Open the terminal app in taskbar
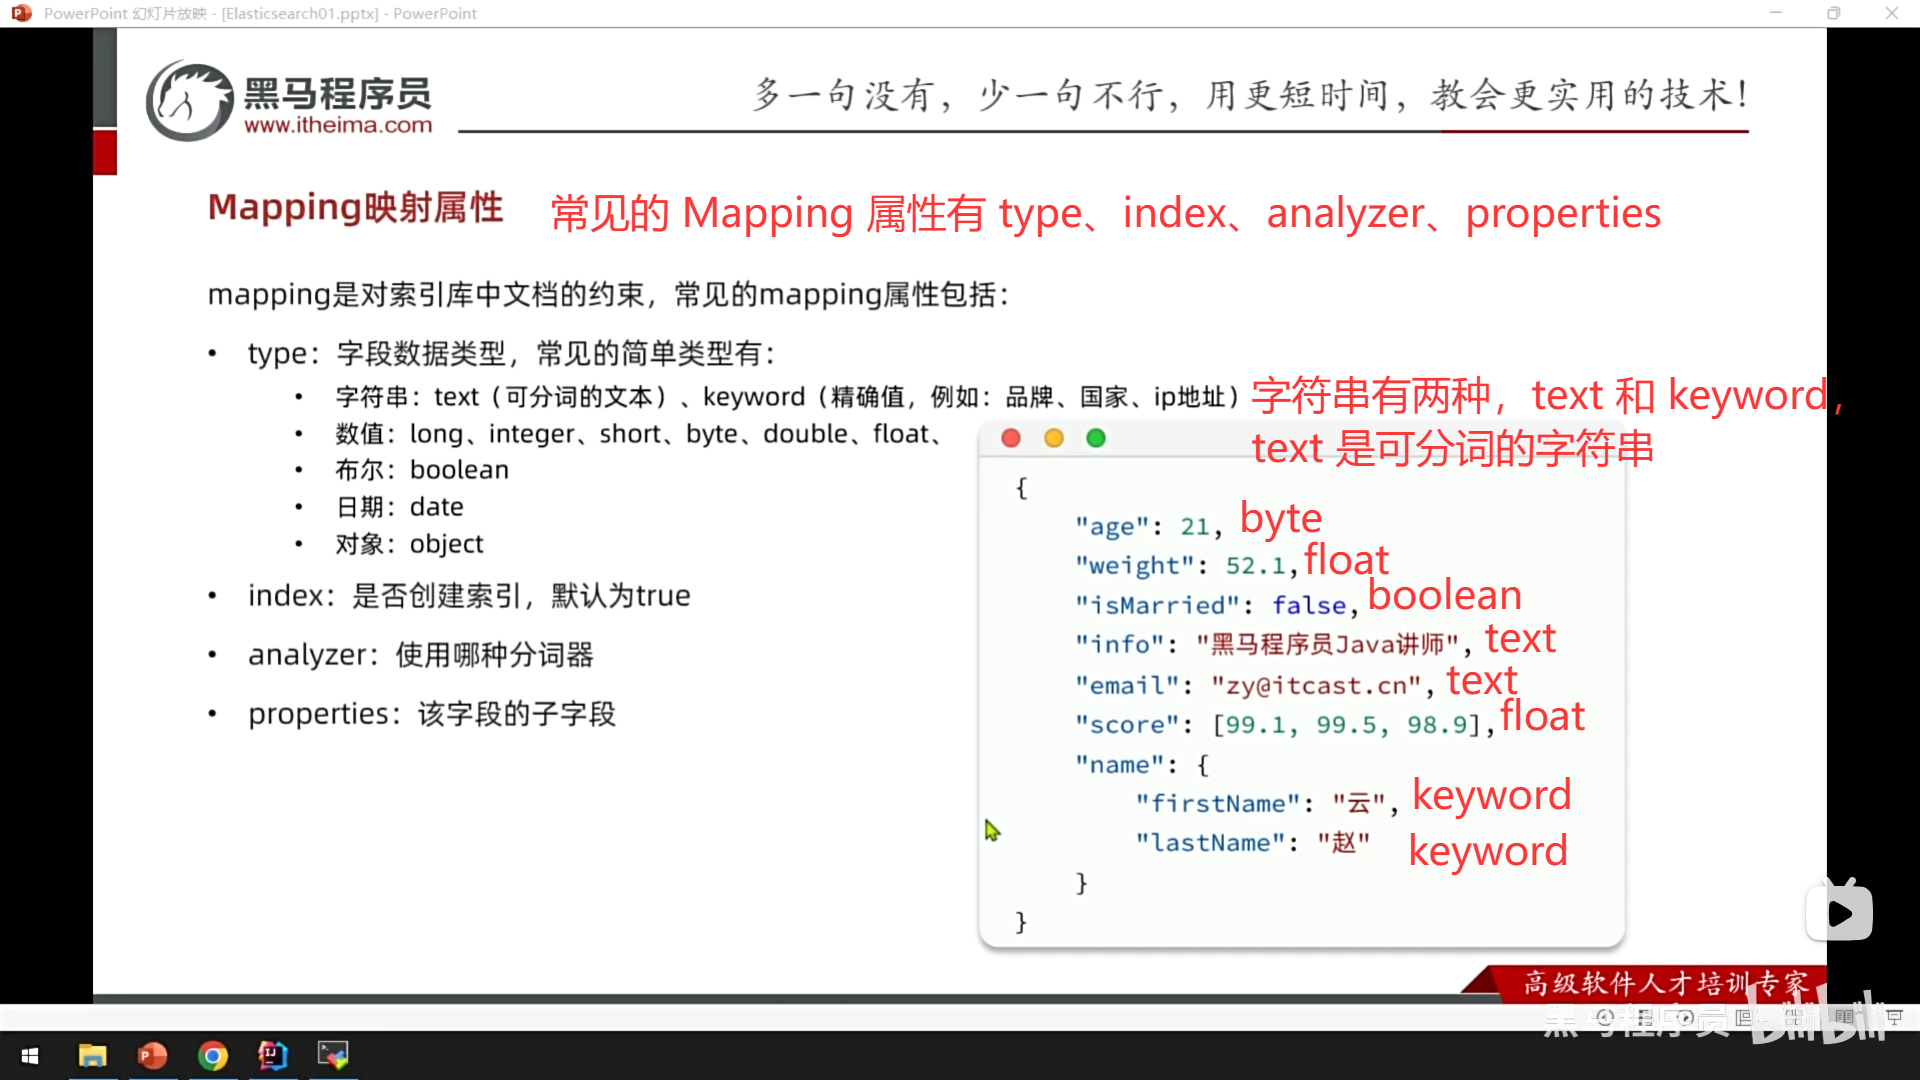This screenshot has height=1080, width=1920. point(332,1055)
